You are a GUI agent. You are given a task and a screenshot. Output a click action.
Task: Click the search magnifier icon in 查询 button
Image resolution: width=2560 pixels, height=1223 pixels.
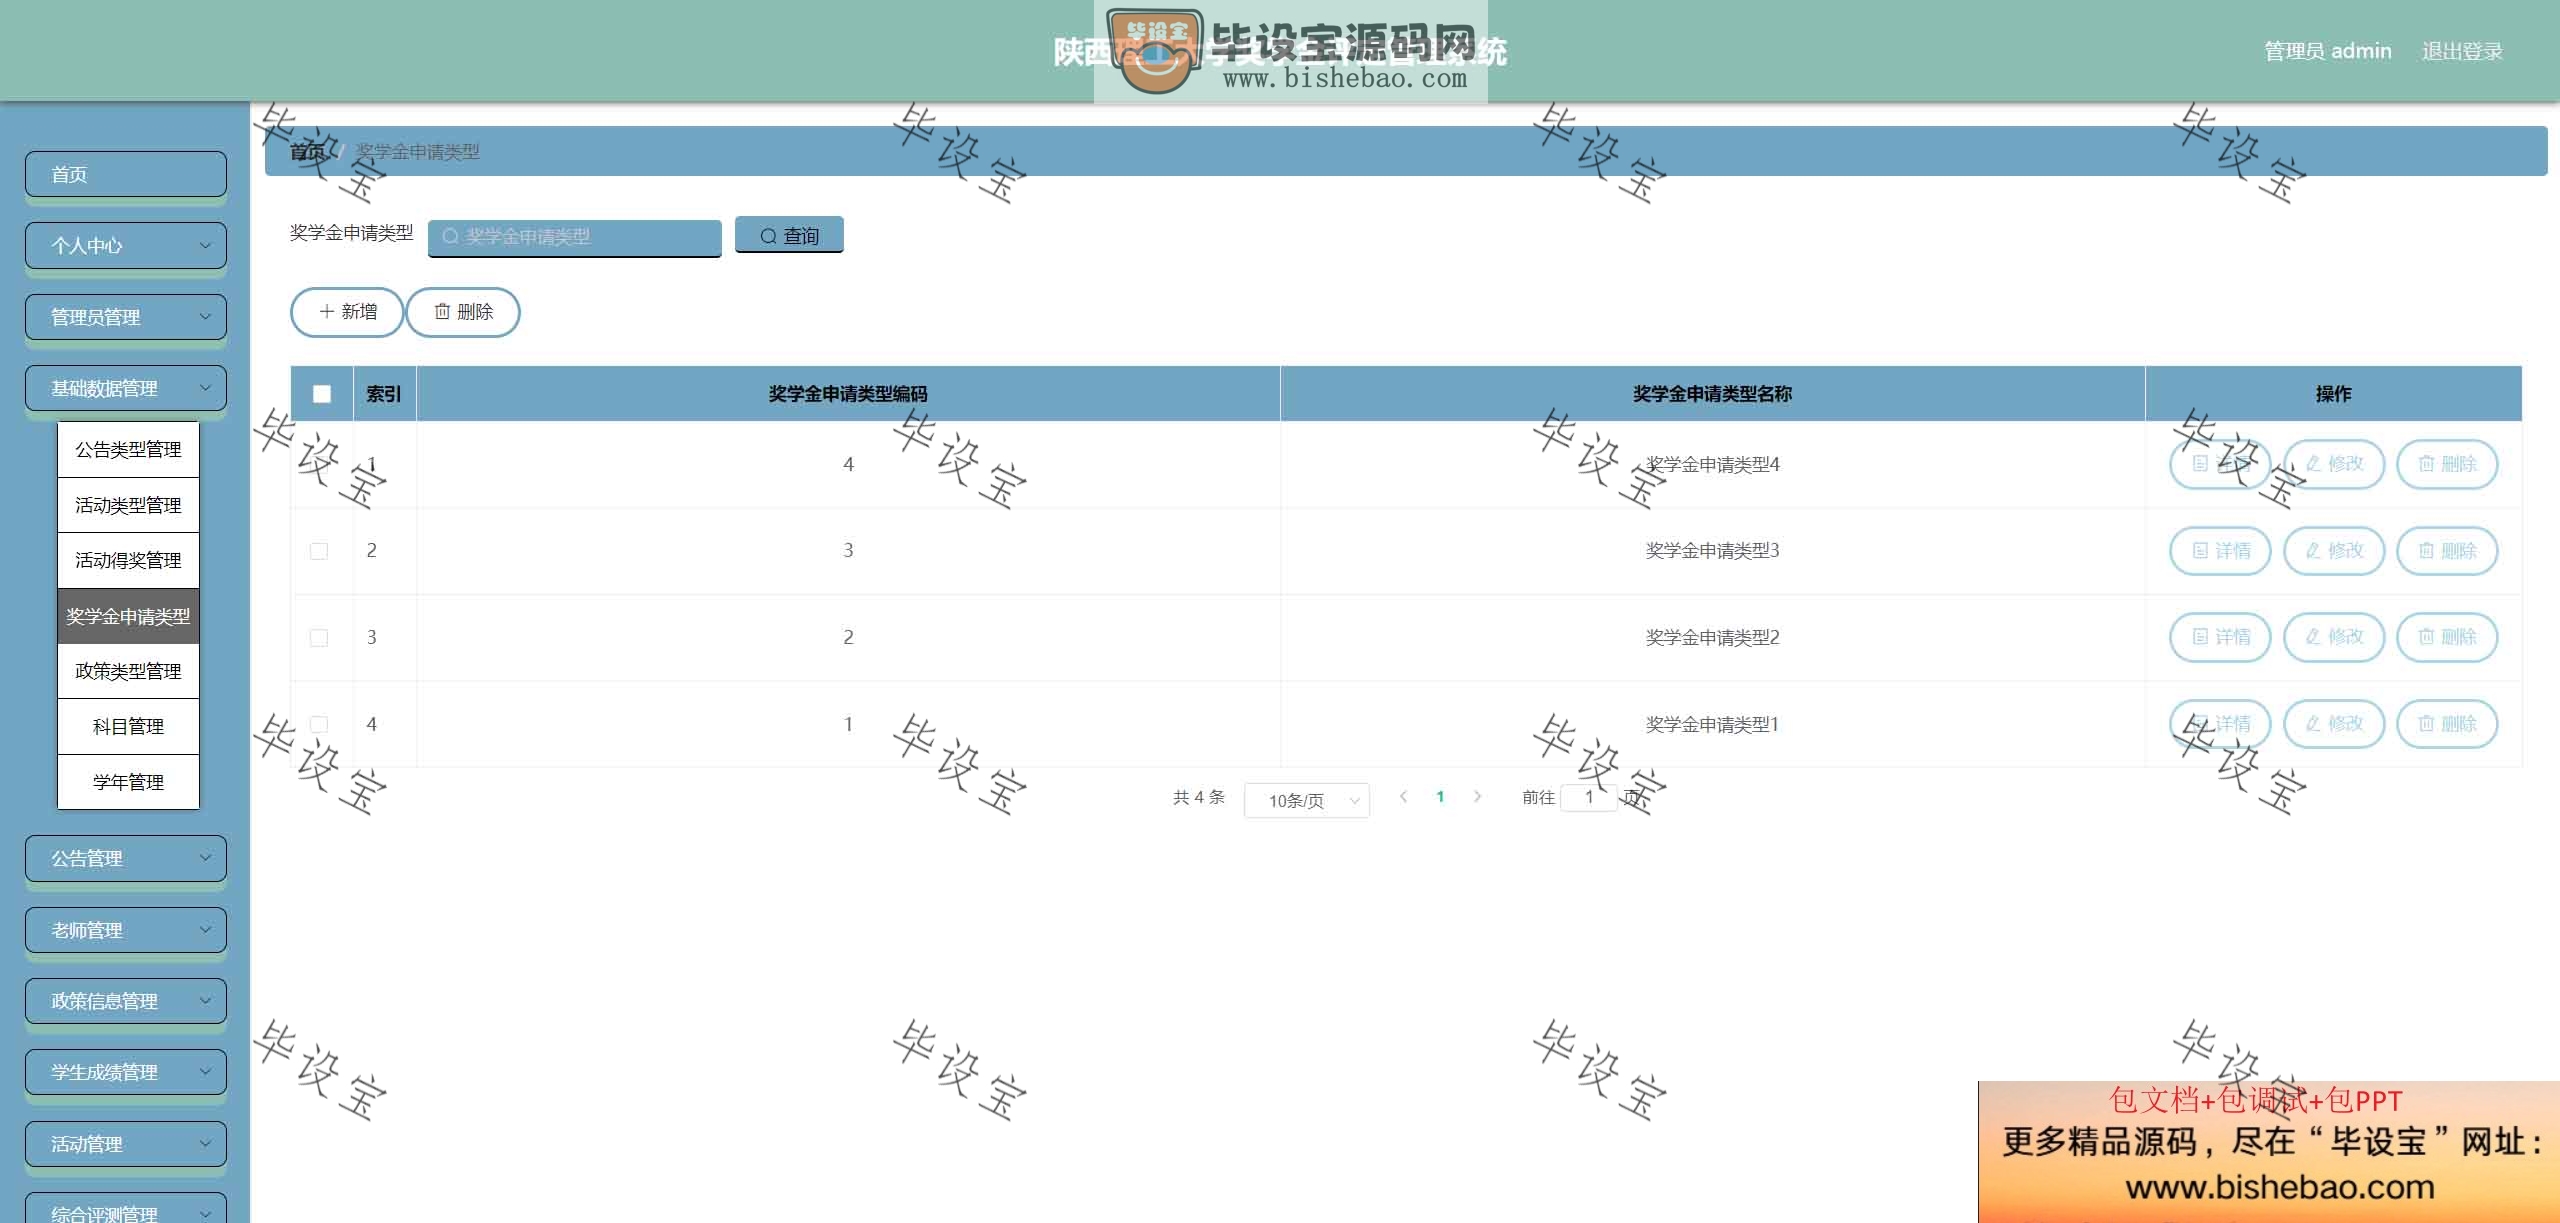pos(768,236)
